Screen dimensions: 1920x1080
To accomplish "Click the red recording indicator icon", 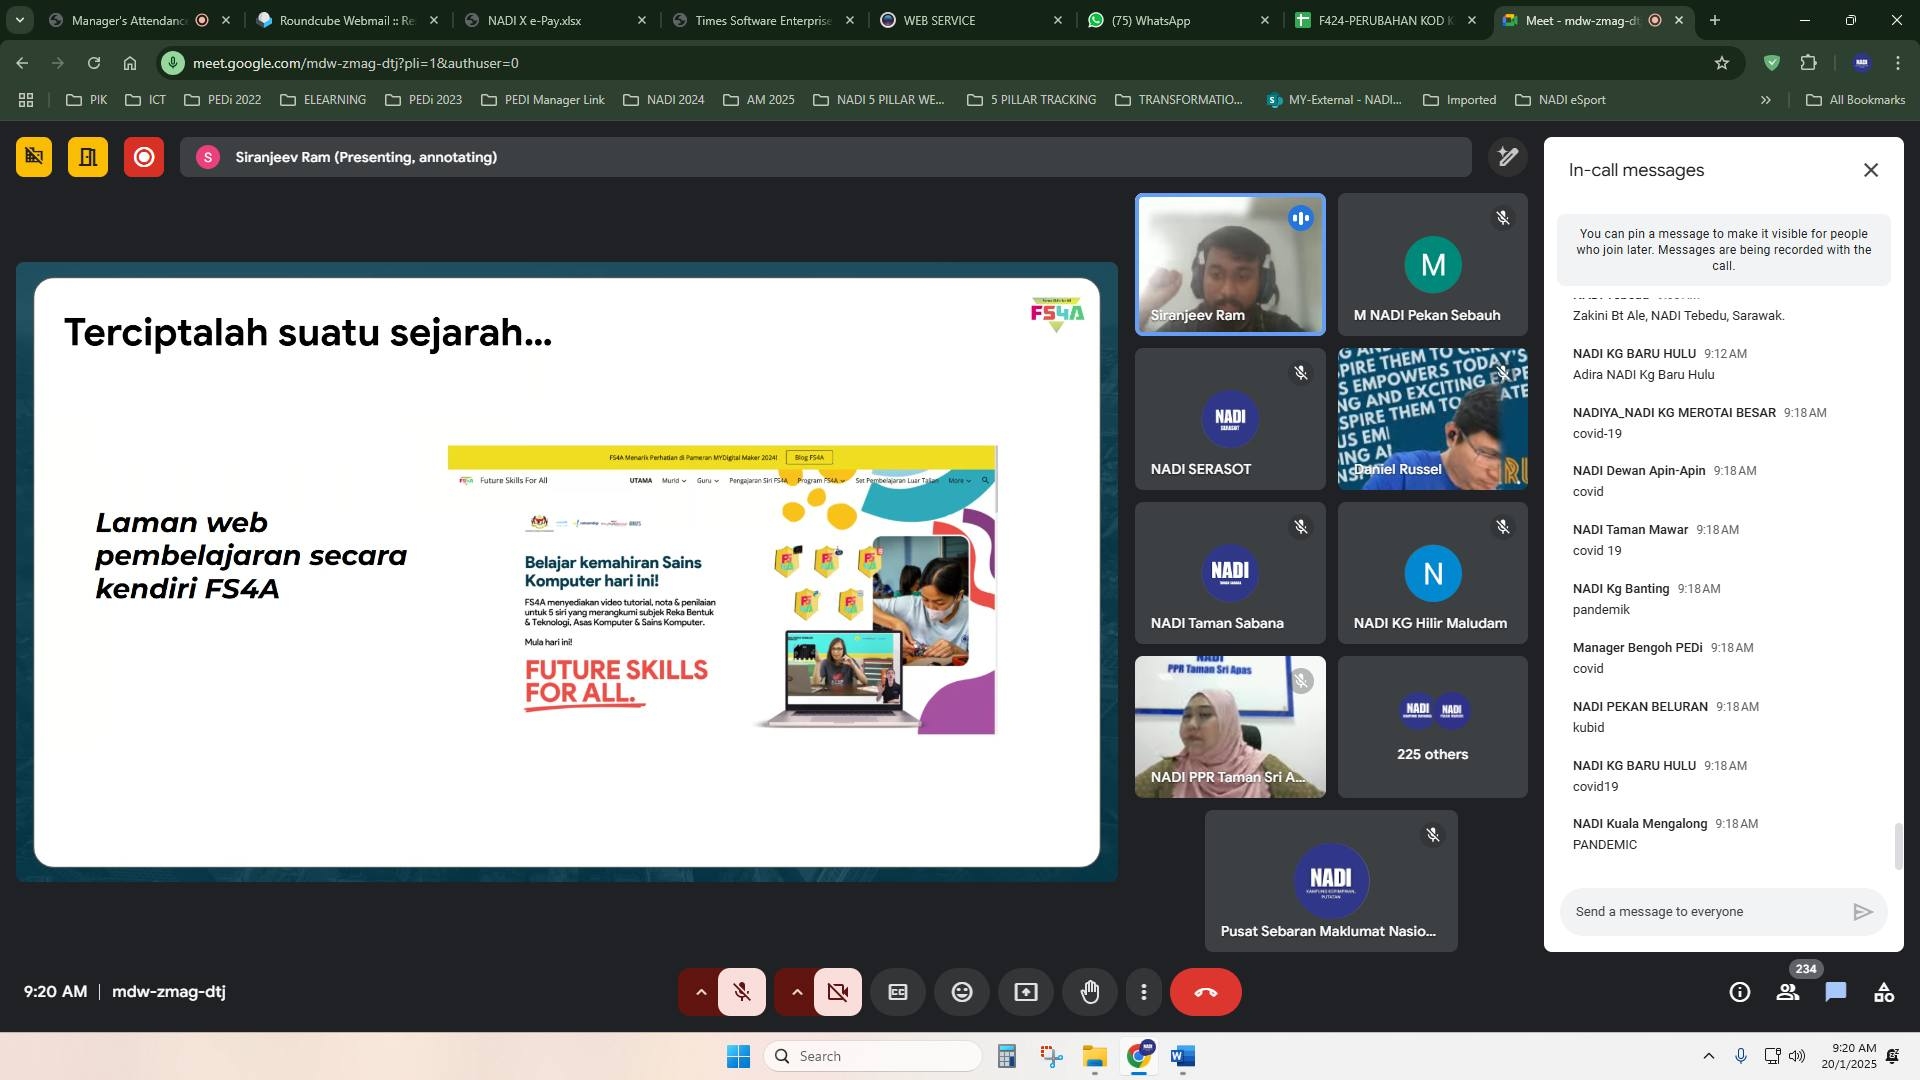I will pos(144,157).
